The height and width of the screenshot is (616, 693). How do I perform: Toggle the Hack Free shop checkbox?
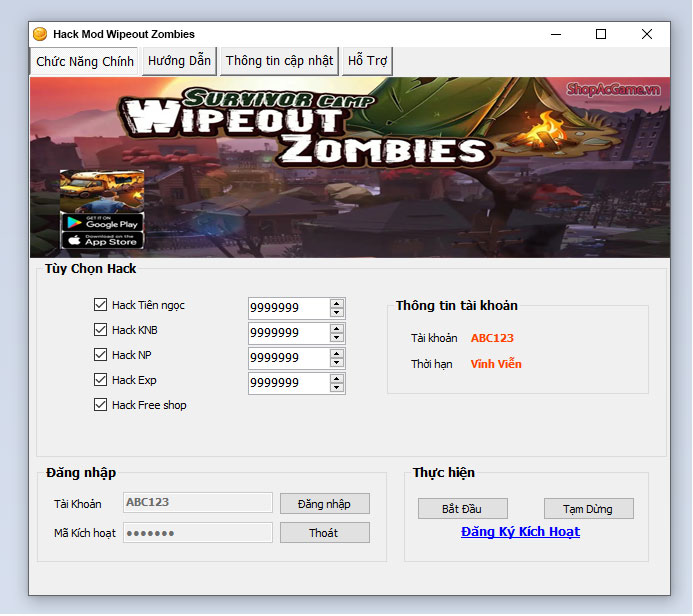point(100,405)
